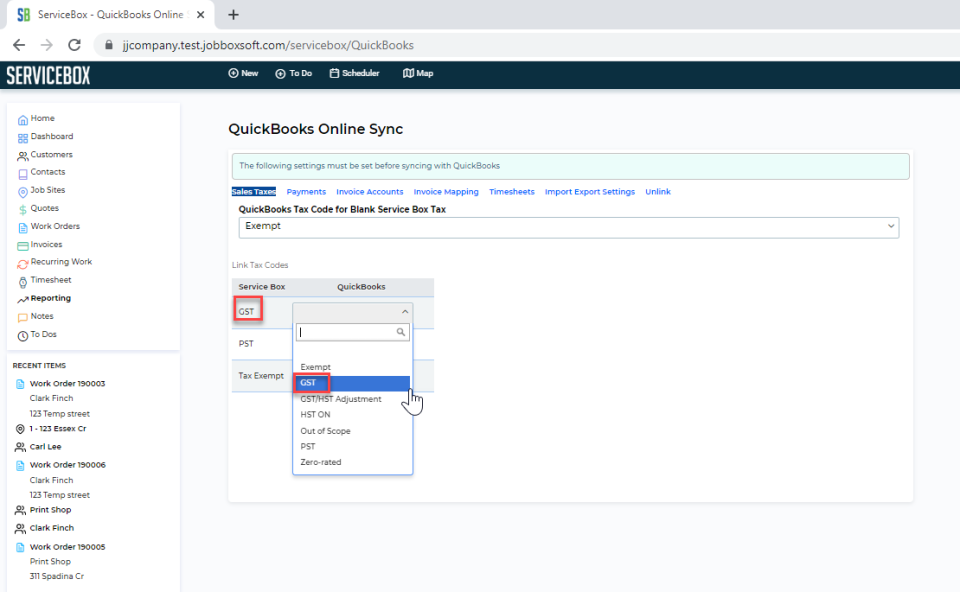Select GST/HST Adjustment option
Image resolution: width=960 pixels, height=592 pixels.
[x=340, y=399]
